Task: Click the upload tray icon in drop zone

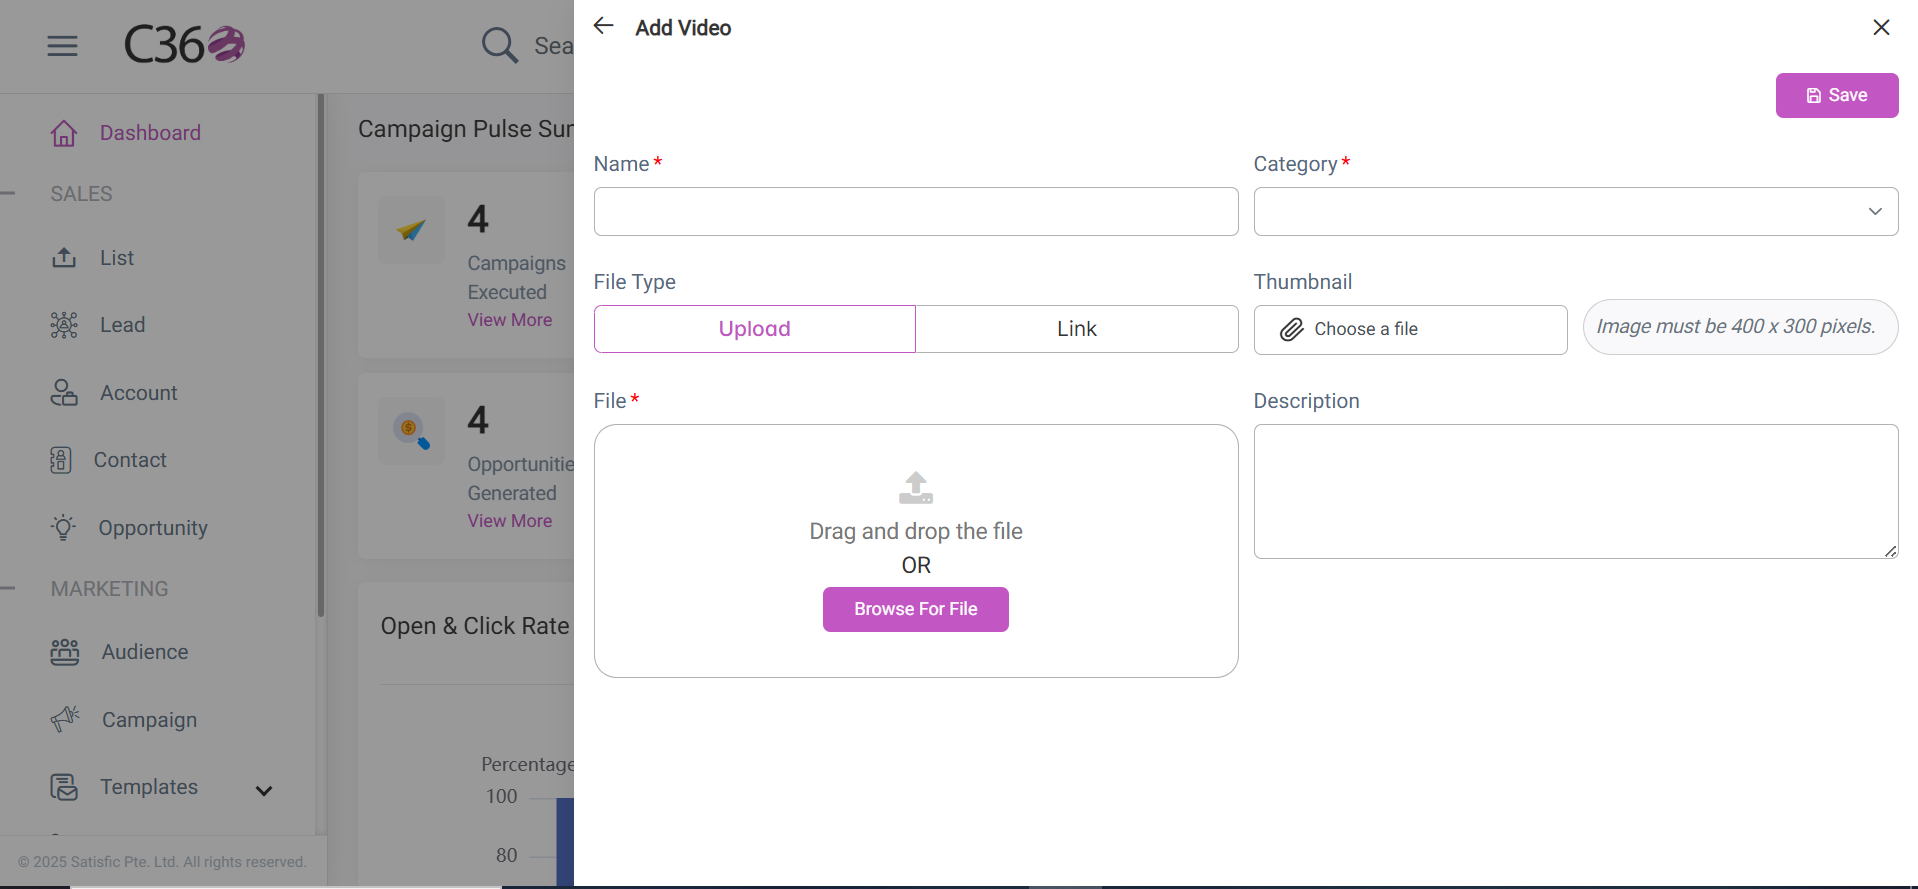Action: (x=916, y=488)
